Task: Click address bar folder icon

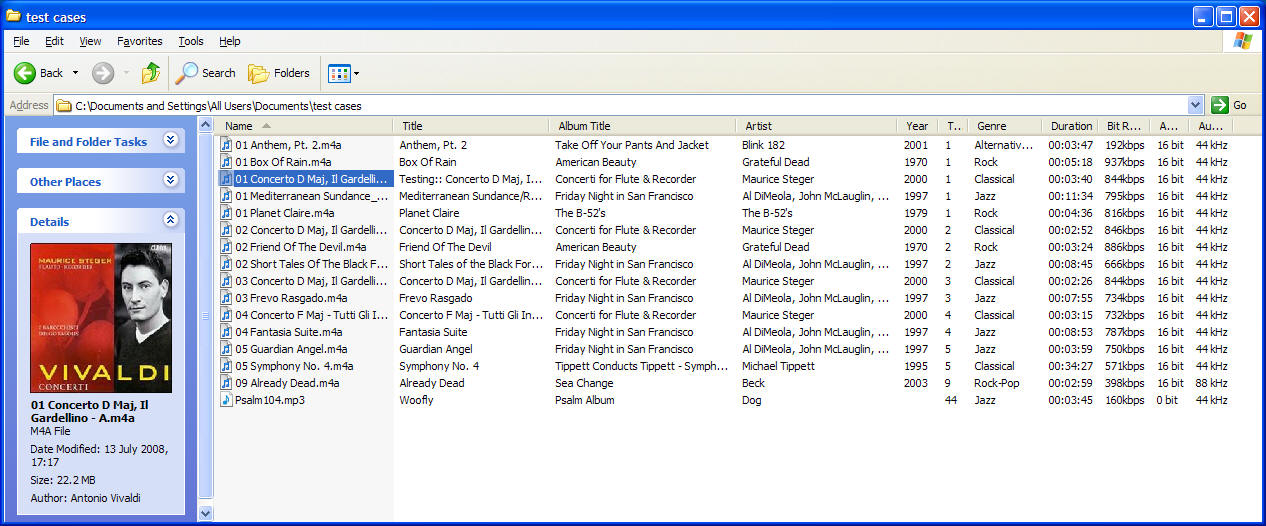Action: click(x=64, y=105)
